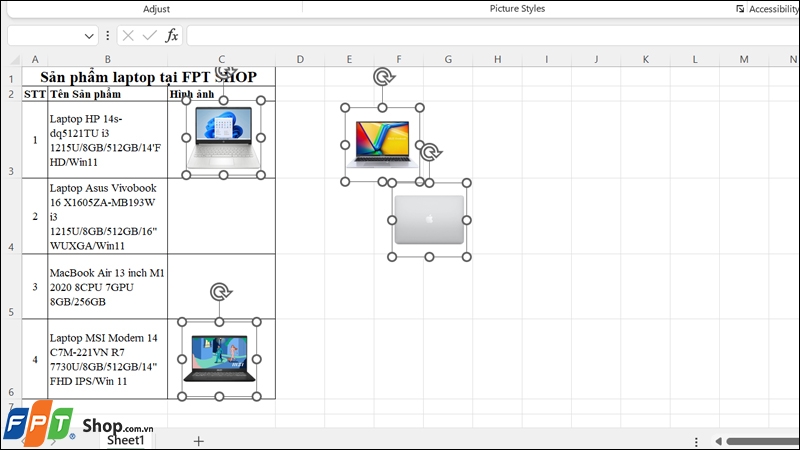
Task: Select column K header
Action: pos(645,59)
